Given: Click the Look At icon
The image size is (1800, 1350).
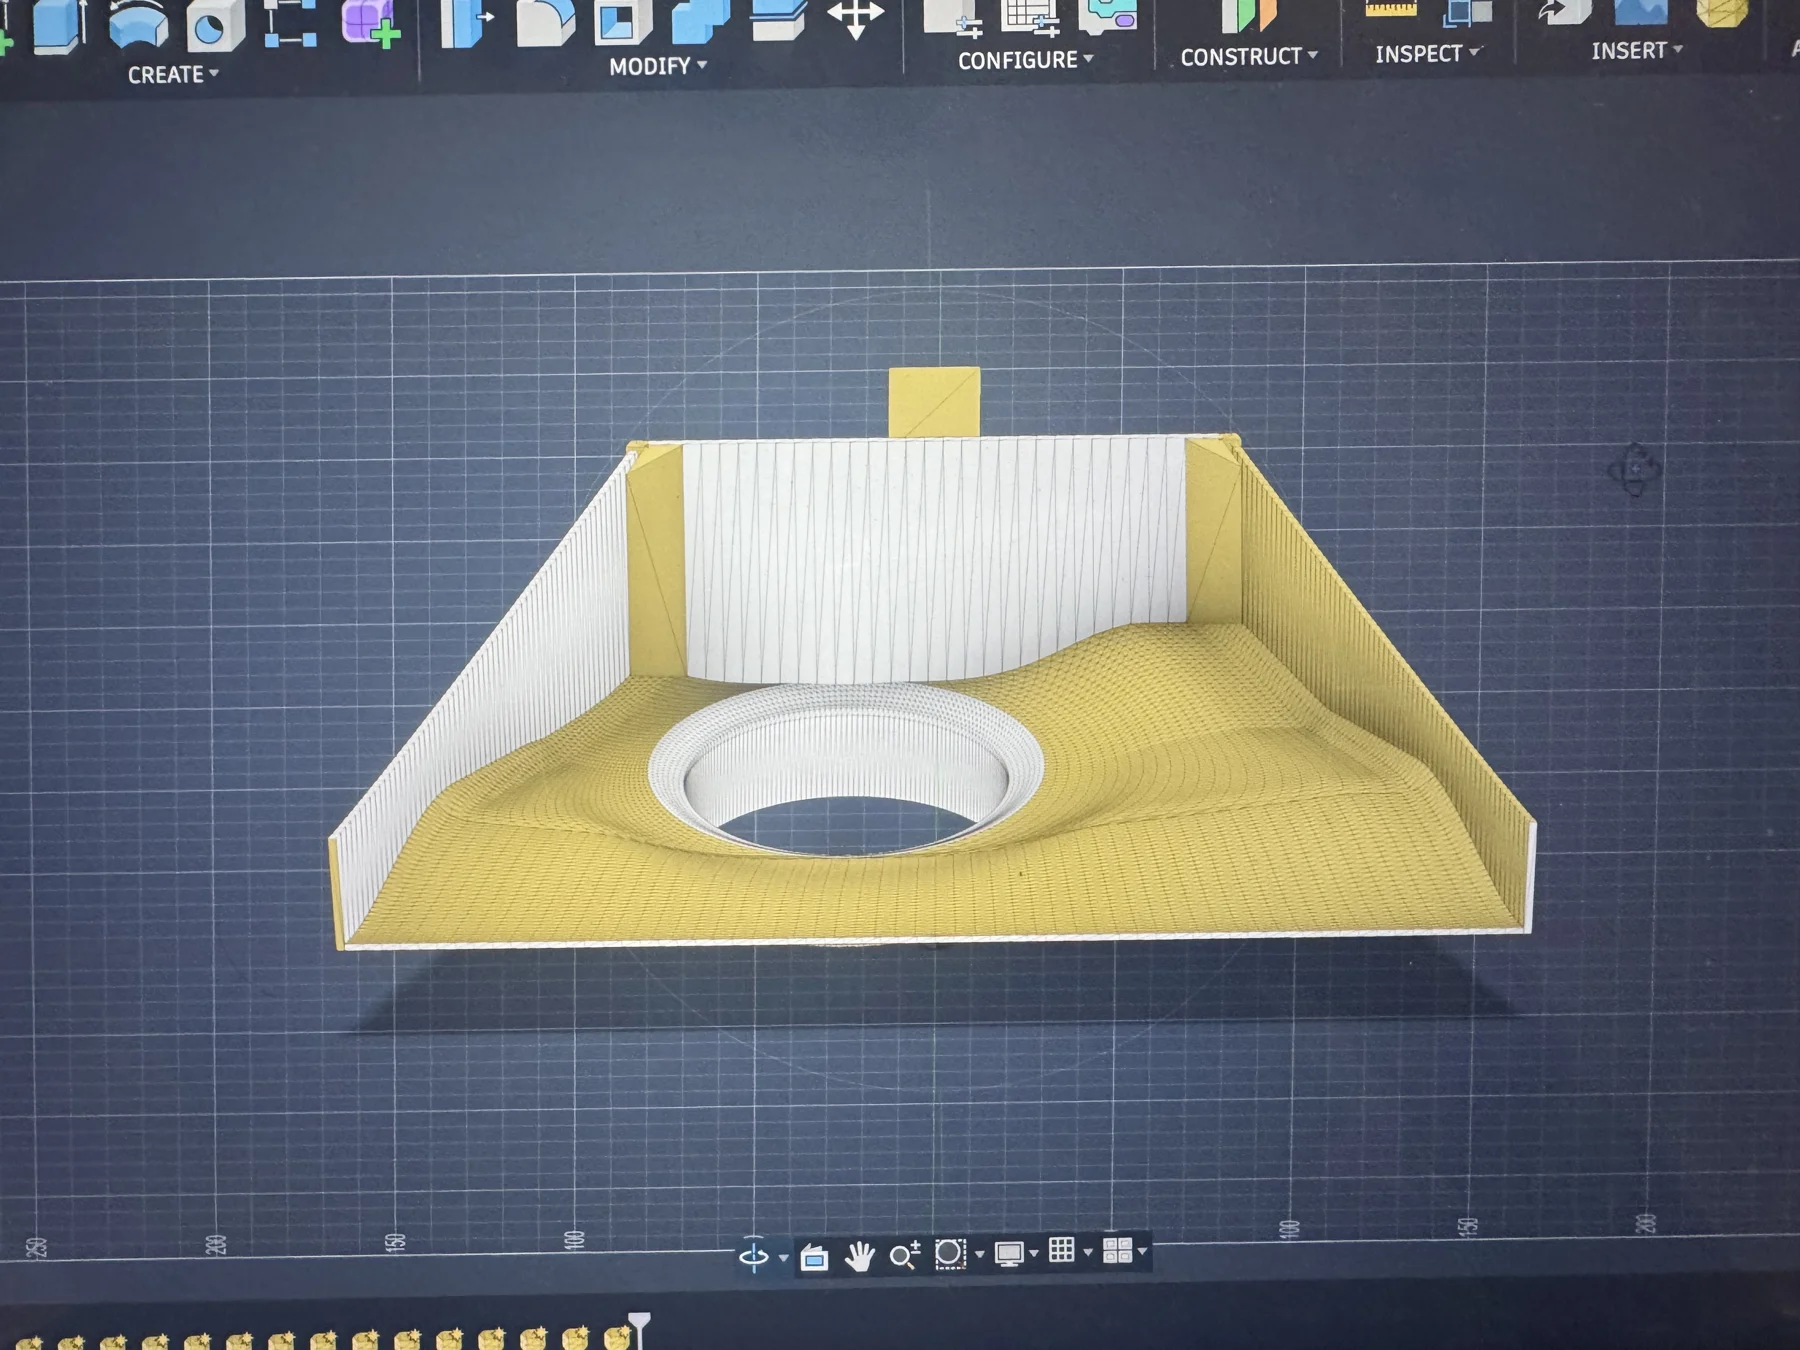Looking at the screenshot, I should click(815, 1256).
